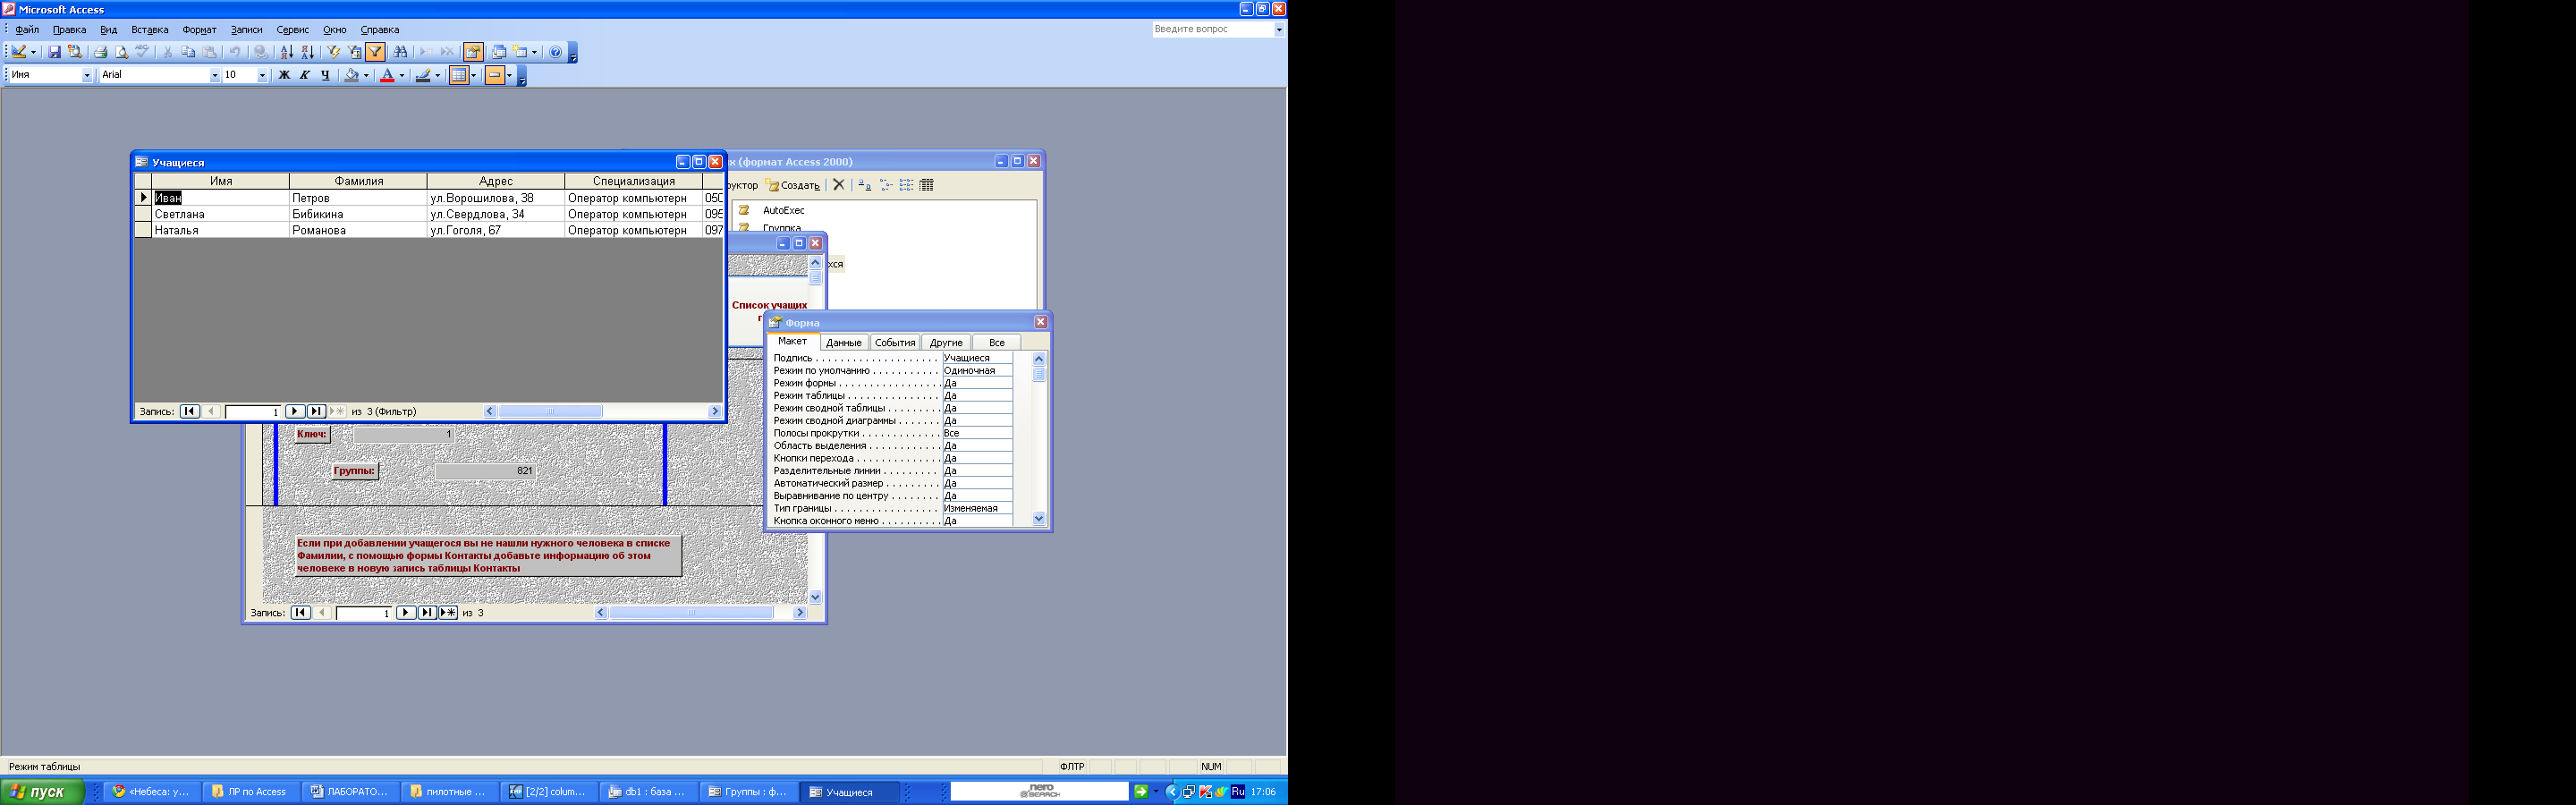The height and width of the screenshot is (805, 2576).
Task: Click the New Object toolbar icon
Action: click(521, 52)
